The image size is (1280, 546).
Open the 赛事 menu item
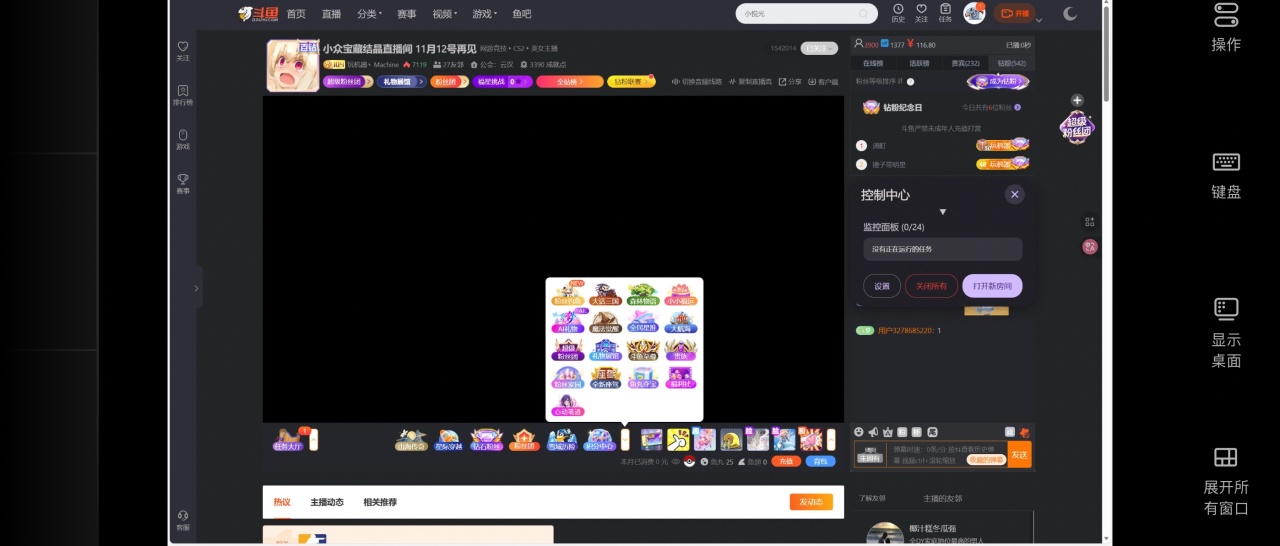click(x=406, y=14)
